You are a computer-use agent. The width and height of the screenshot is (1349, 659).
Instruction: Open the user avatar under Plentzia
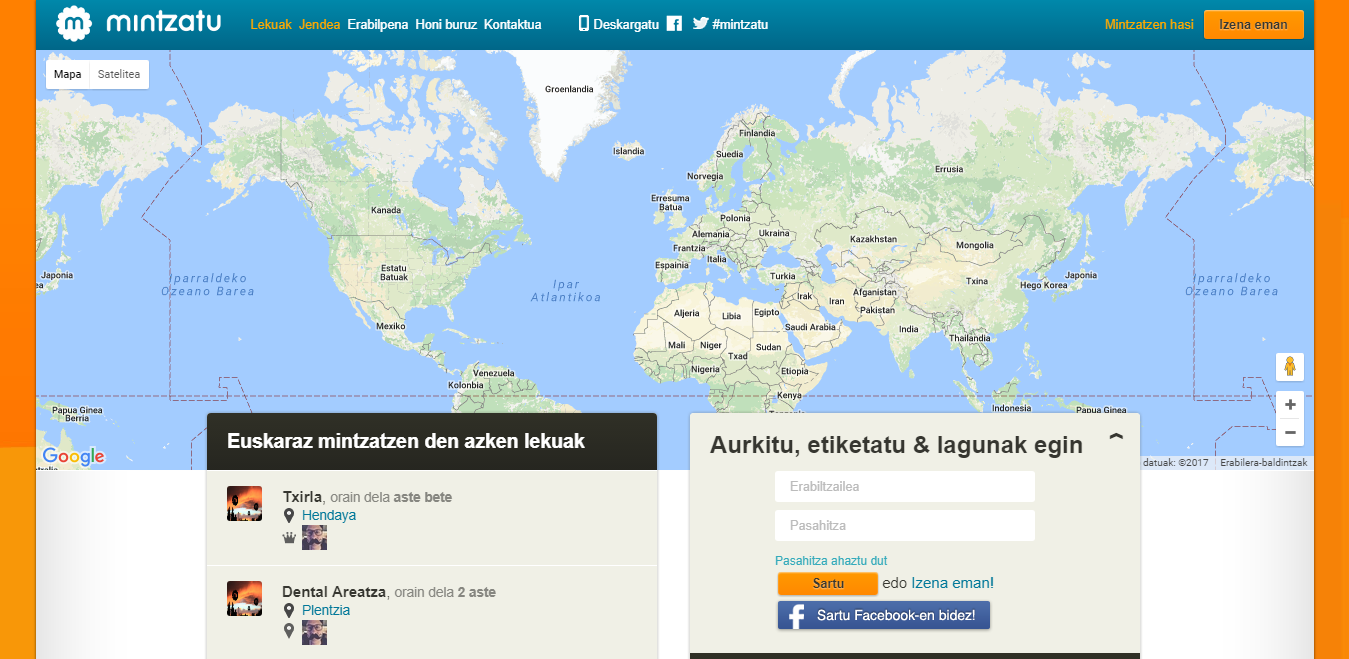pos(314,633)
